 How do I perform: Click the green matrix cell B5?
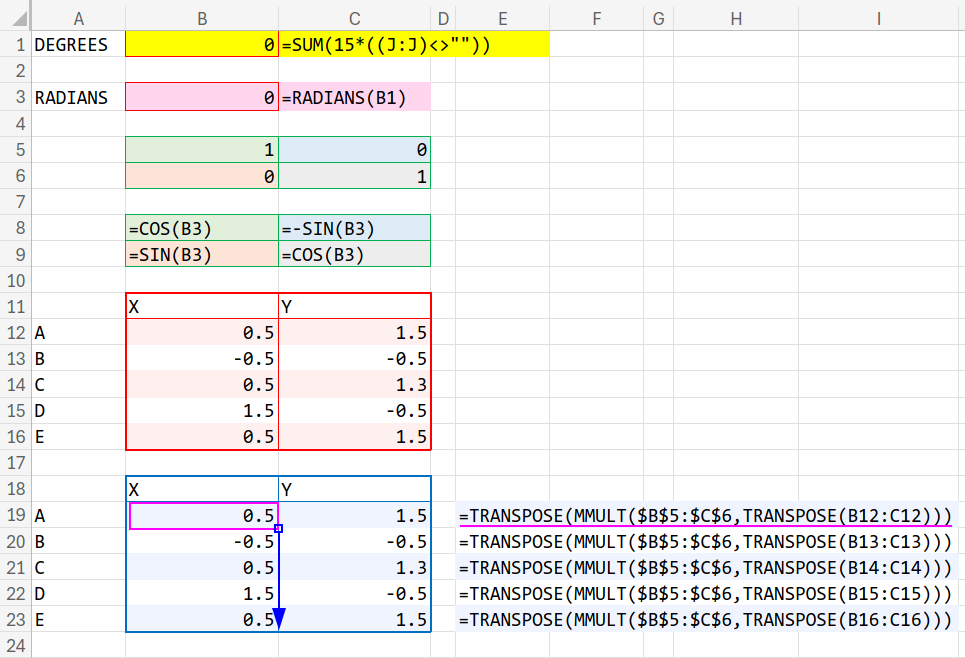(202, 150)
